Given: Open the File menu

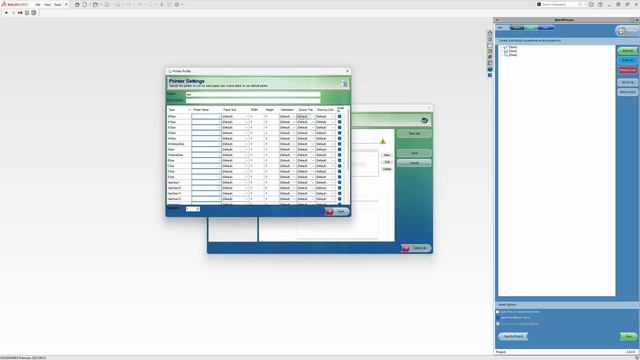Looking at the screenshot, I should coord(38,4).
